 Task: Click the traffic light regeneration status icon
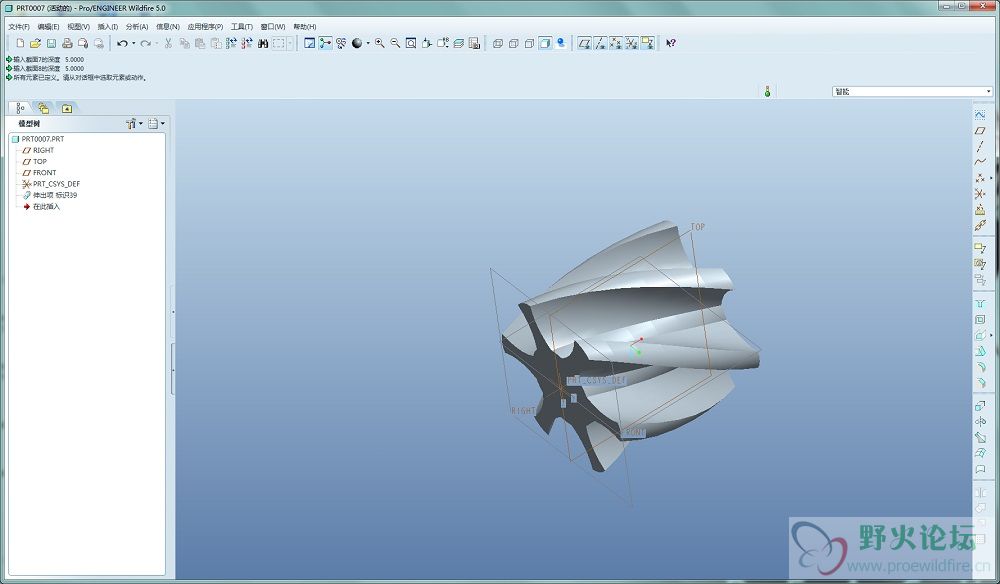767,92
